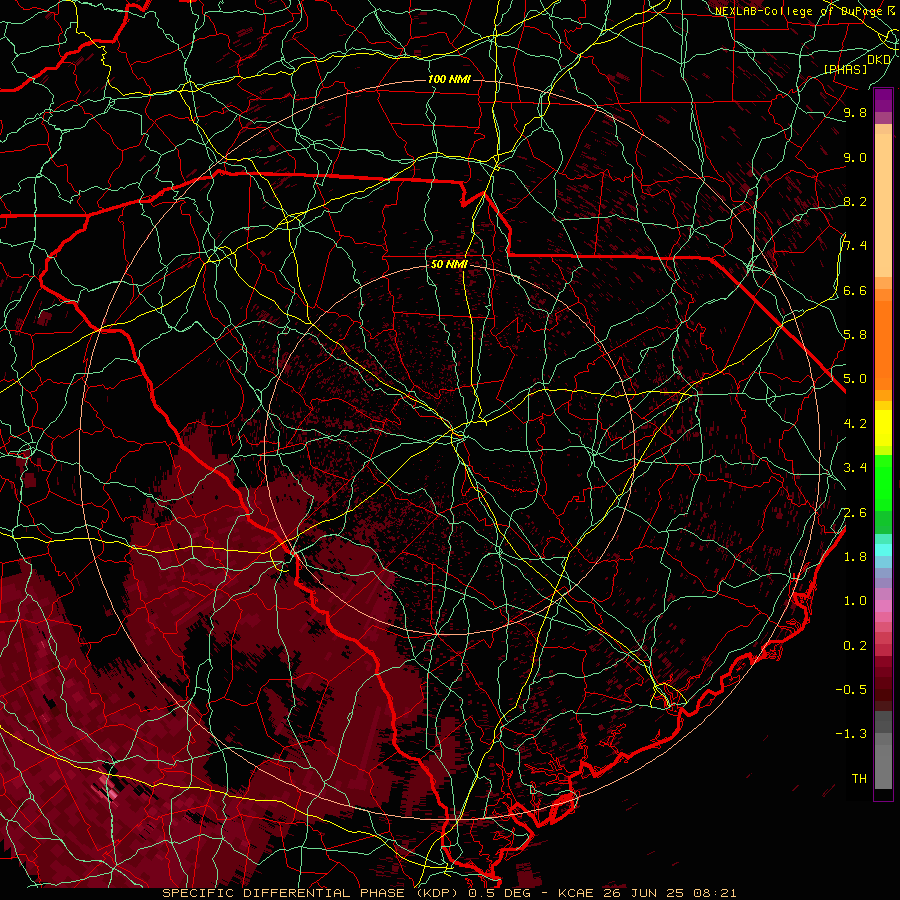Click the 4.2 value on the scale
Image resolution: width=900 pixels, height=900 pixels.
coord(855,424)
